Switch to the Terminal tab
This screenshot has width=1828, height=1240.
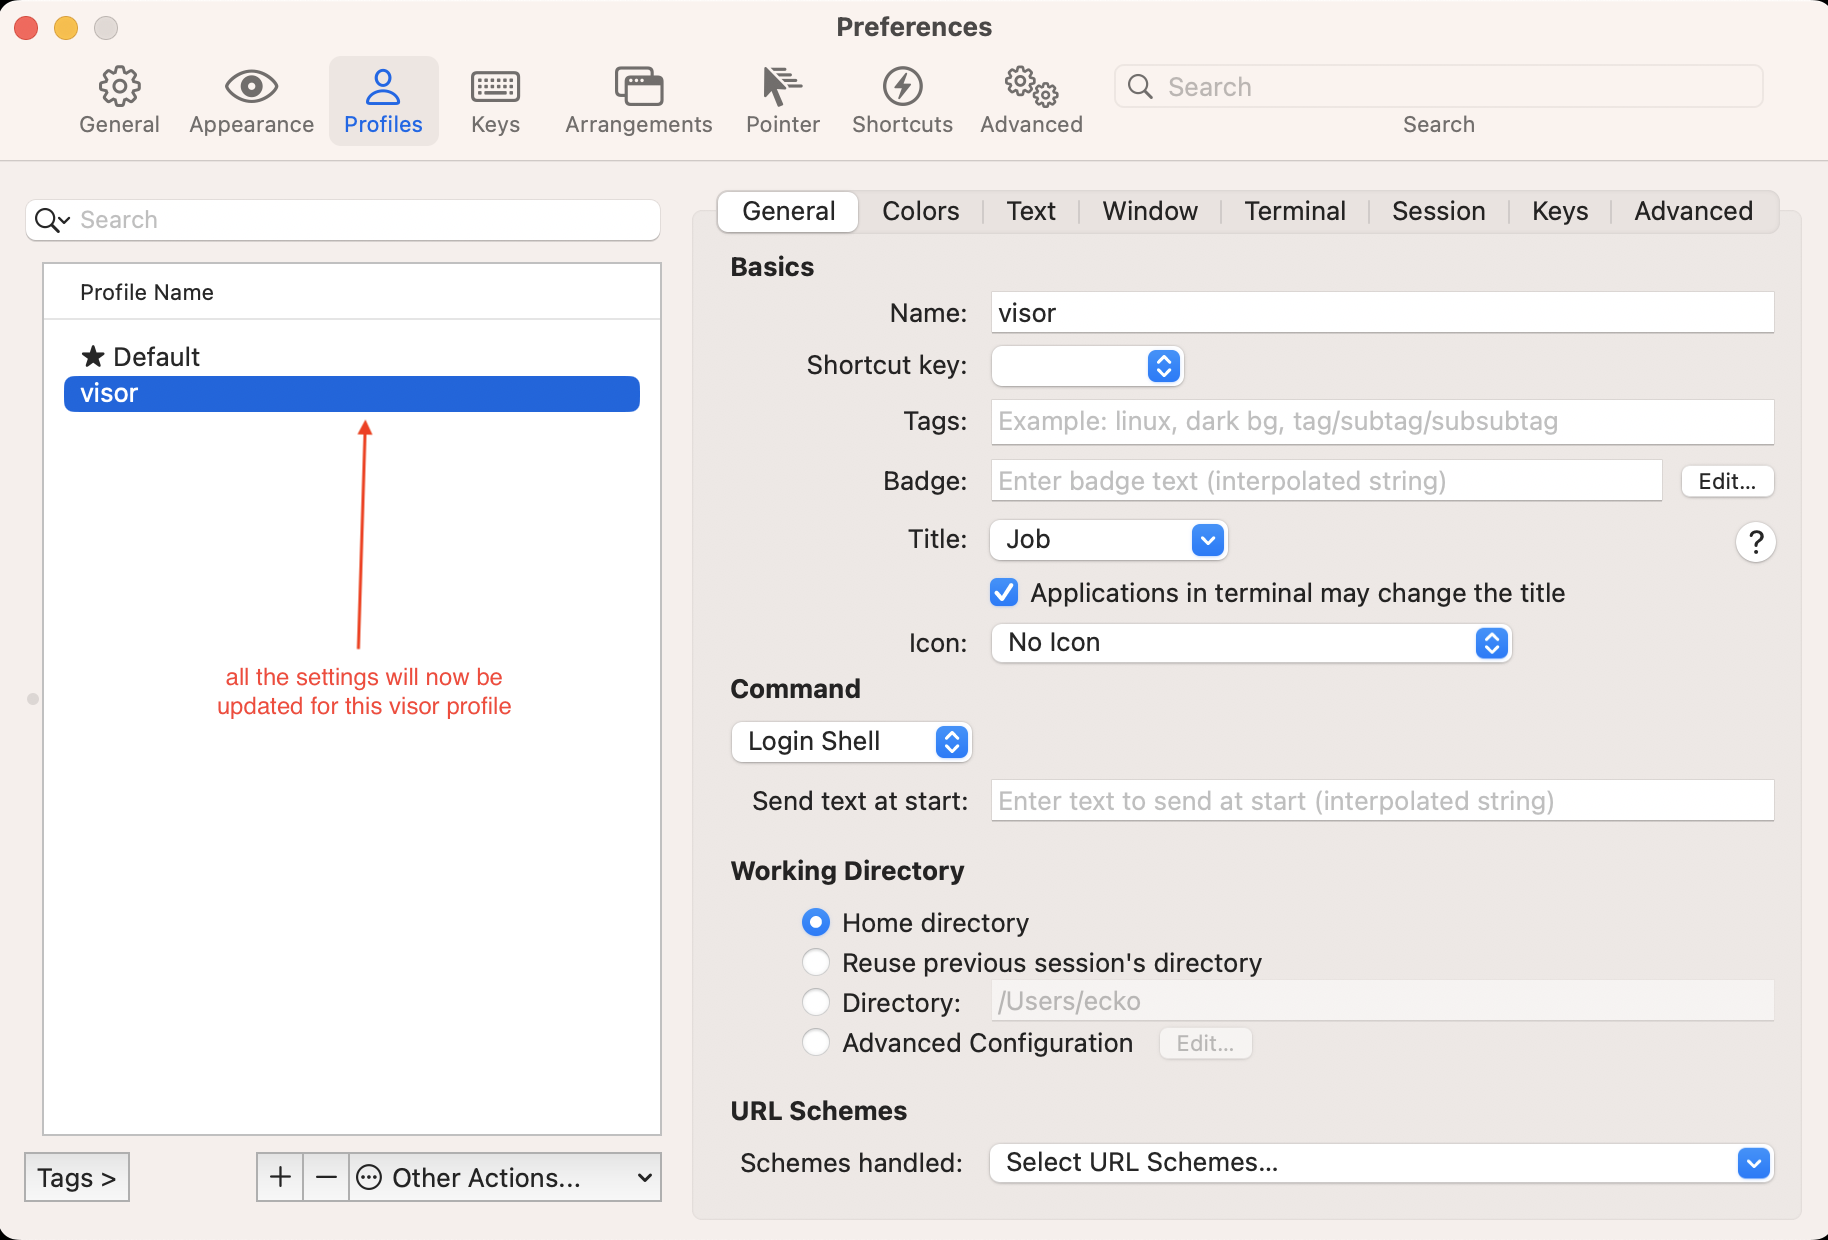pos(1295,211)
